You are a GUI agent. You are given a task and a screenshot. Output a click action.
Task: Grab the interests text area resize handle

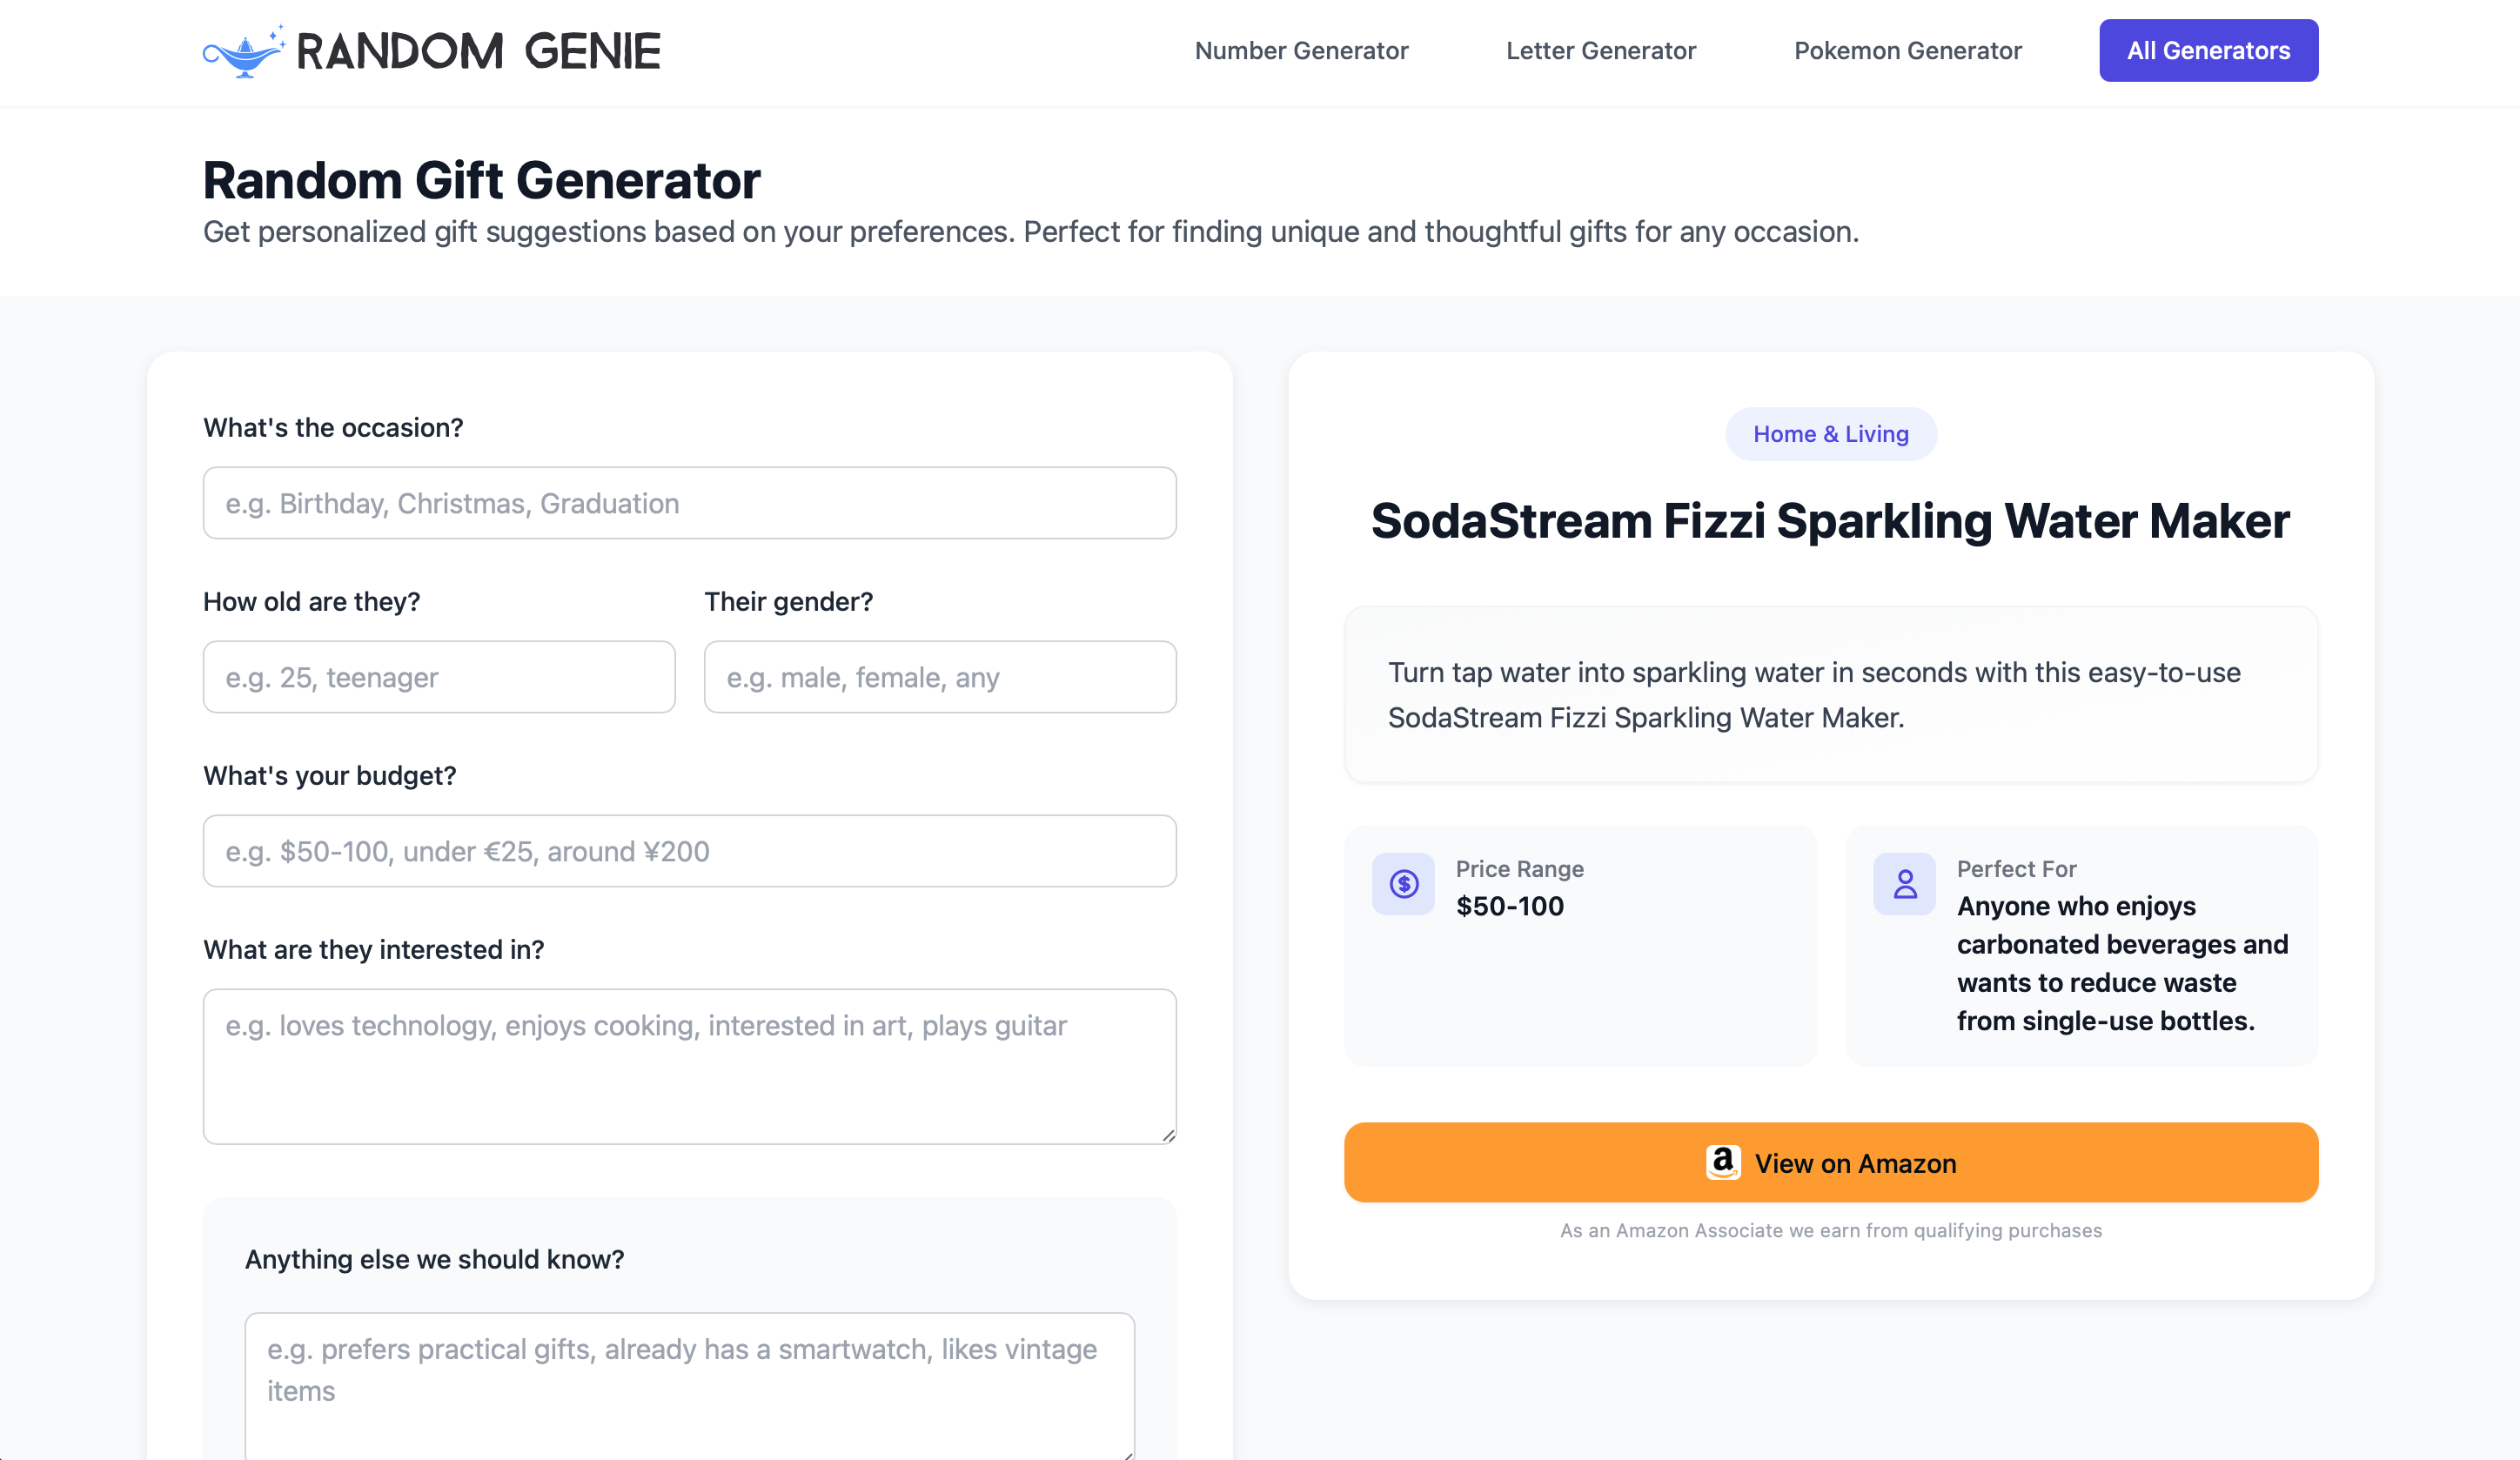1168,1136
